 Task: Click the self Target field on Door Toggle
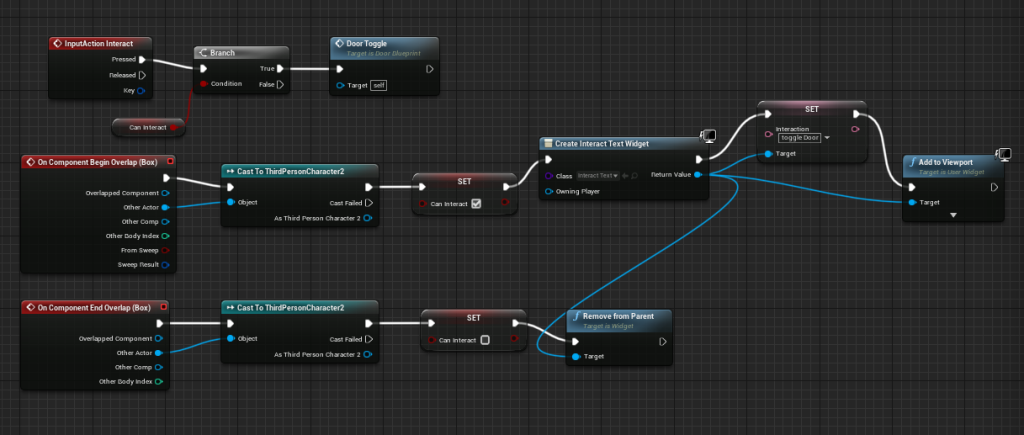click(x=378, y=86)
